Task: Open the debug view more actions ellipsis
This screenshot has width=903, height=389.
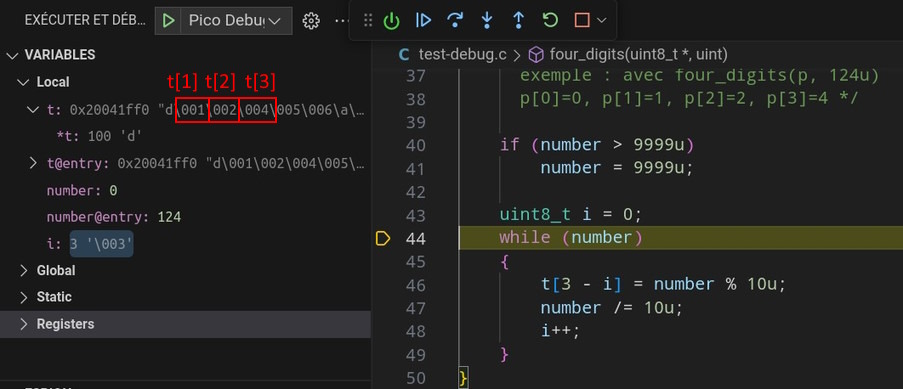Action: 342,21
